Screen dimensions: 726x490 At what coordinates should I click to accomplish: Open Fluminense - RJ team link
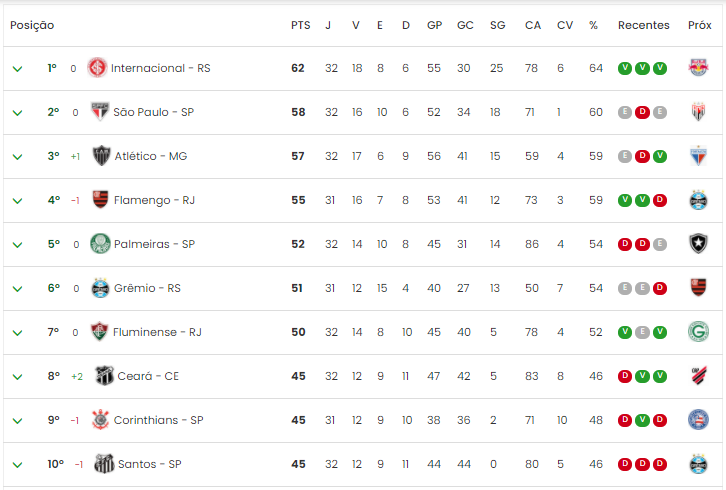click(157, 332)
